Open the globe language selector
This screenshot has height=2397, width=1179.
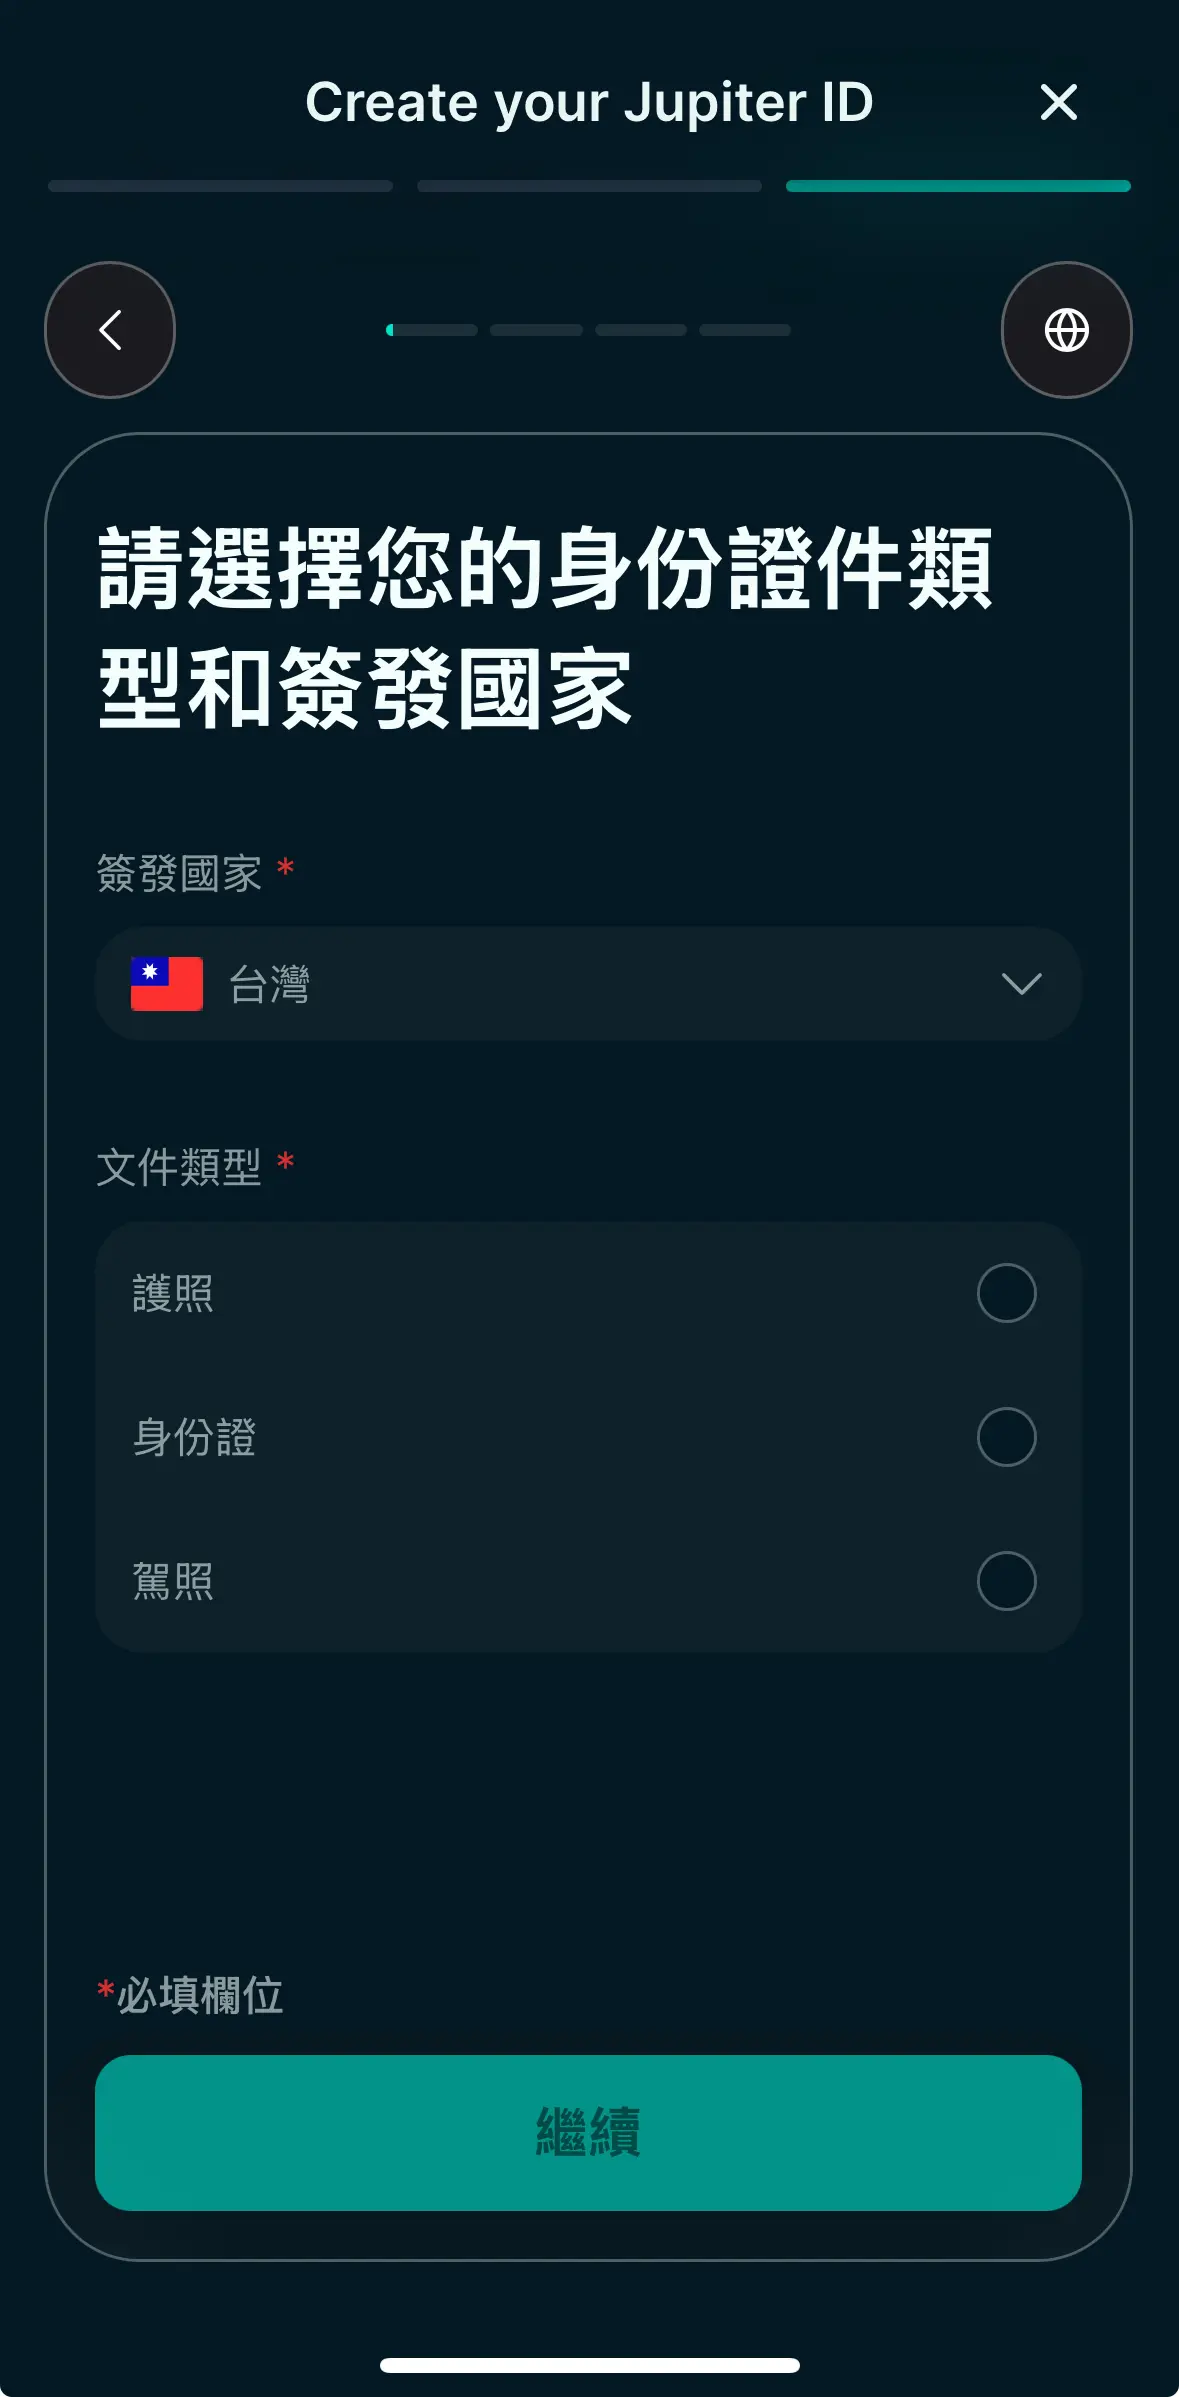pos(1066,330)
